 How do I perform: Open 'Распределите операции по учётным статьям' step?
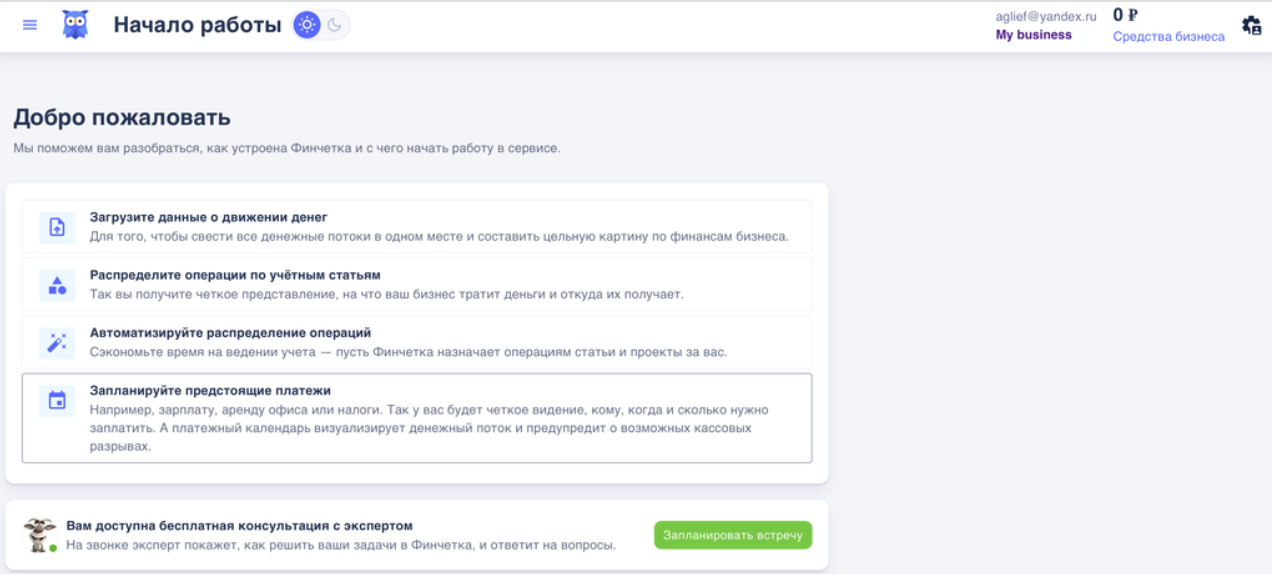(417, 285)
